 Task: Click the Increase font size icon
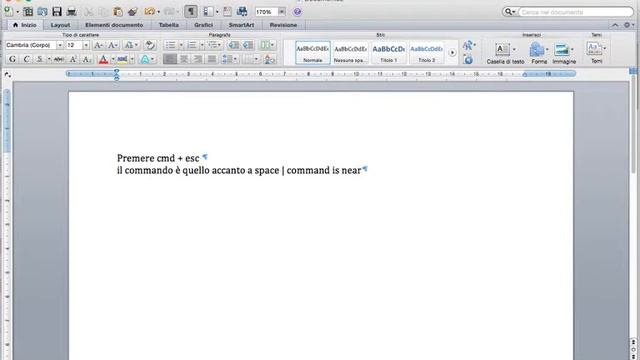[x=98, y=45]
